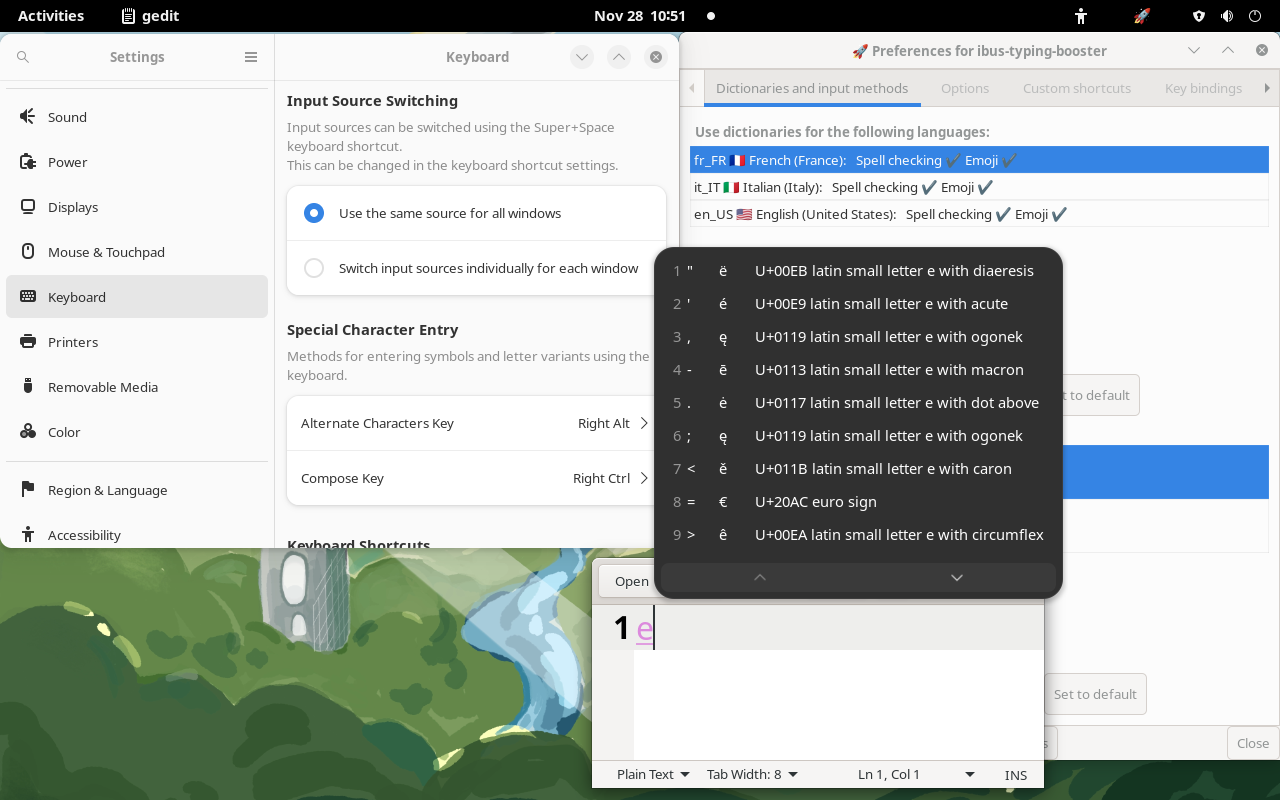
Task: Open Region & Language via the flag icon
Action: [27, 489]
